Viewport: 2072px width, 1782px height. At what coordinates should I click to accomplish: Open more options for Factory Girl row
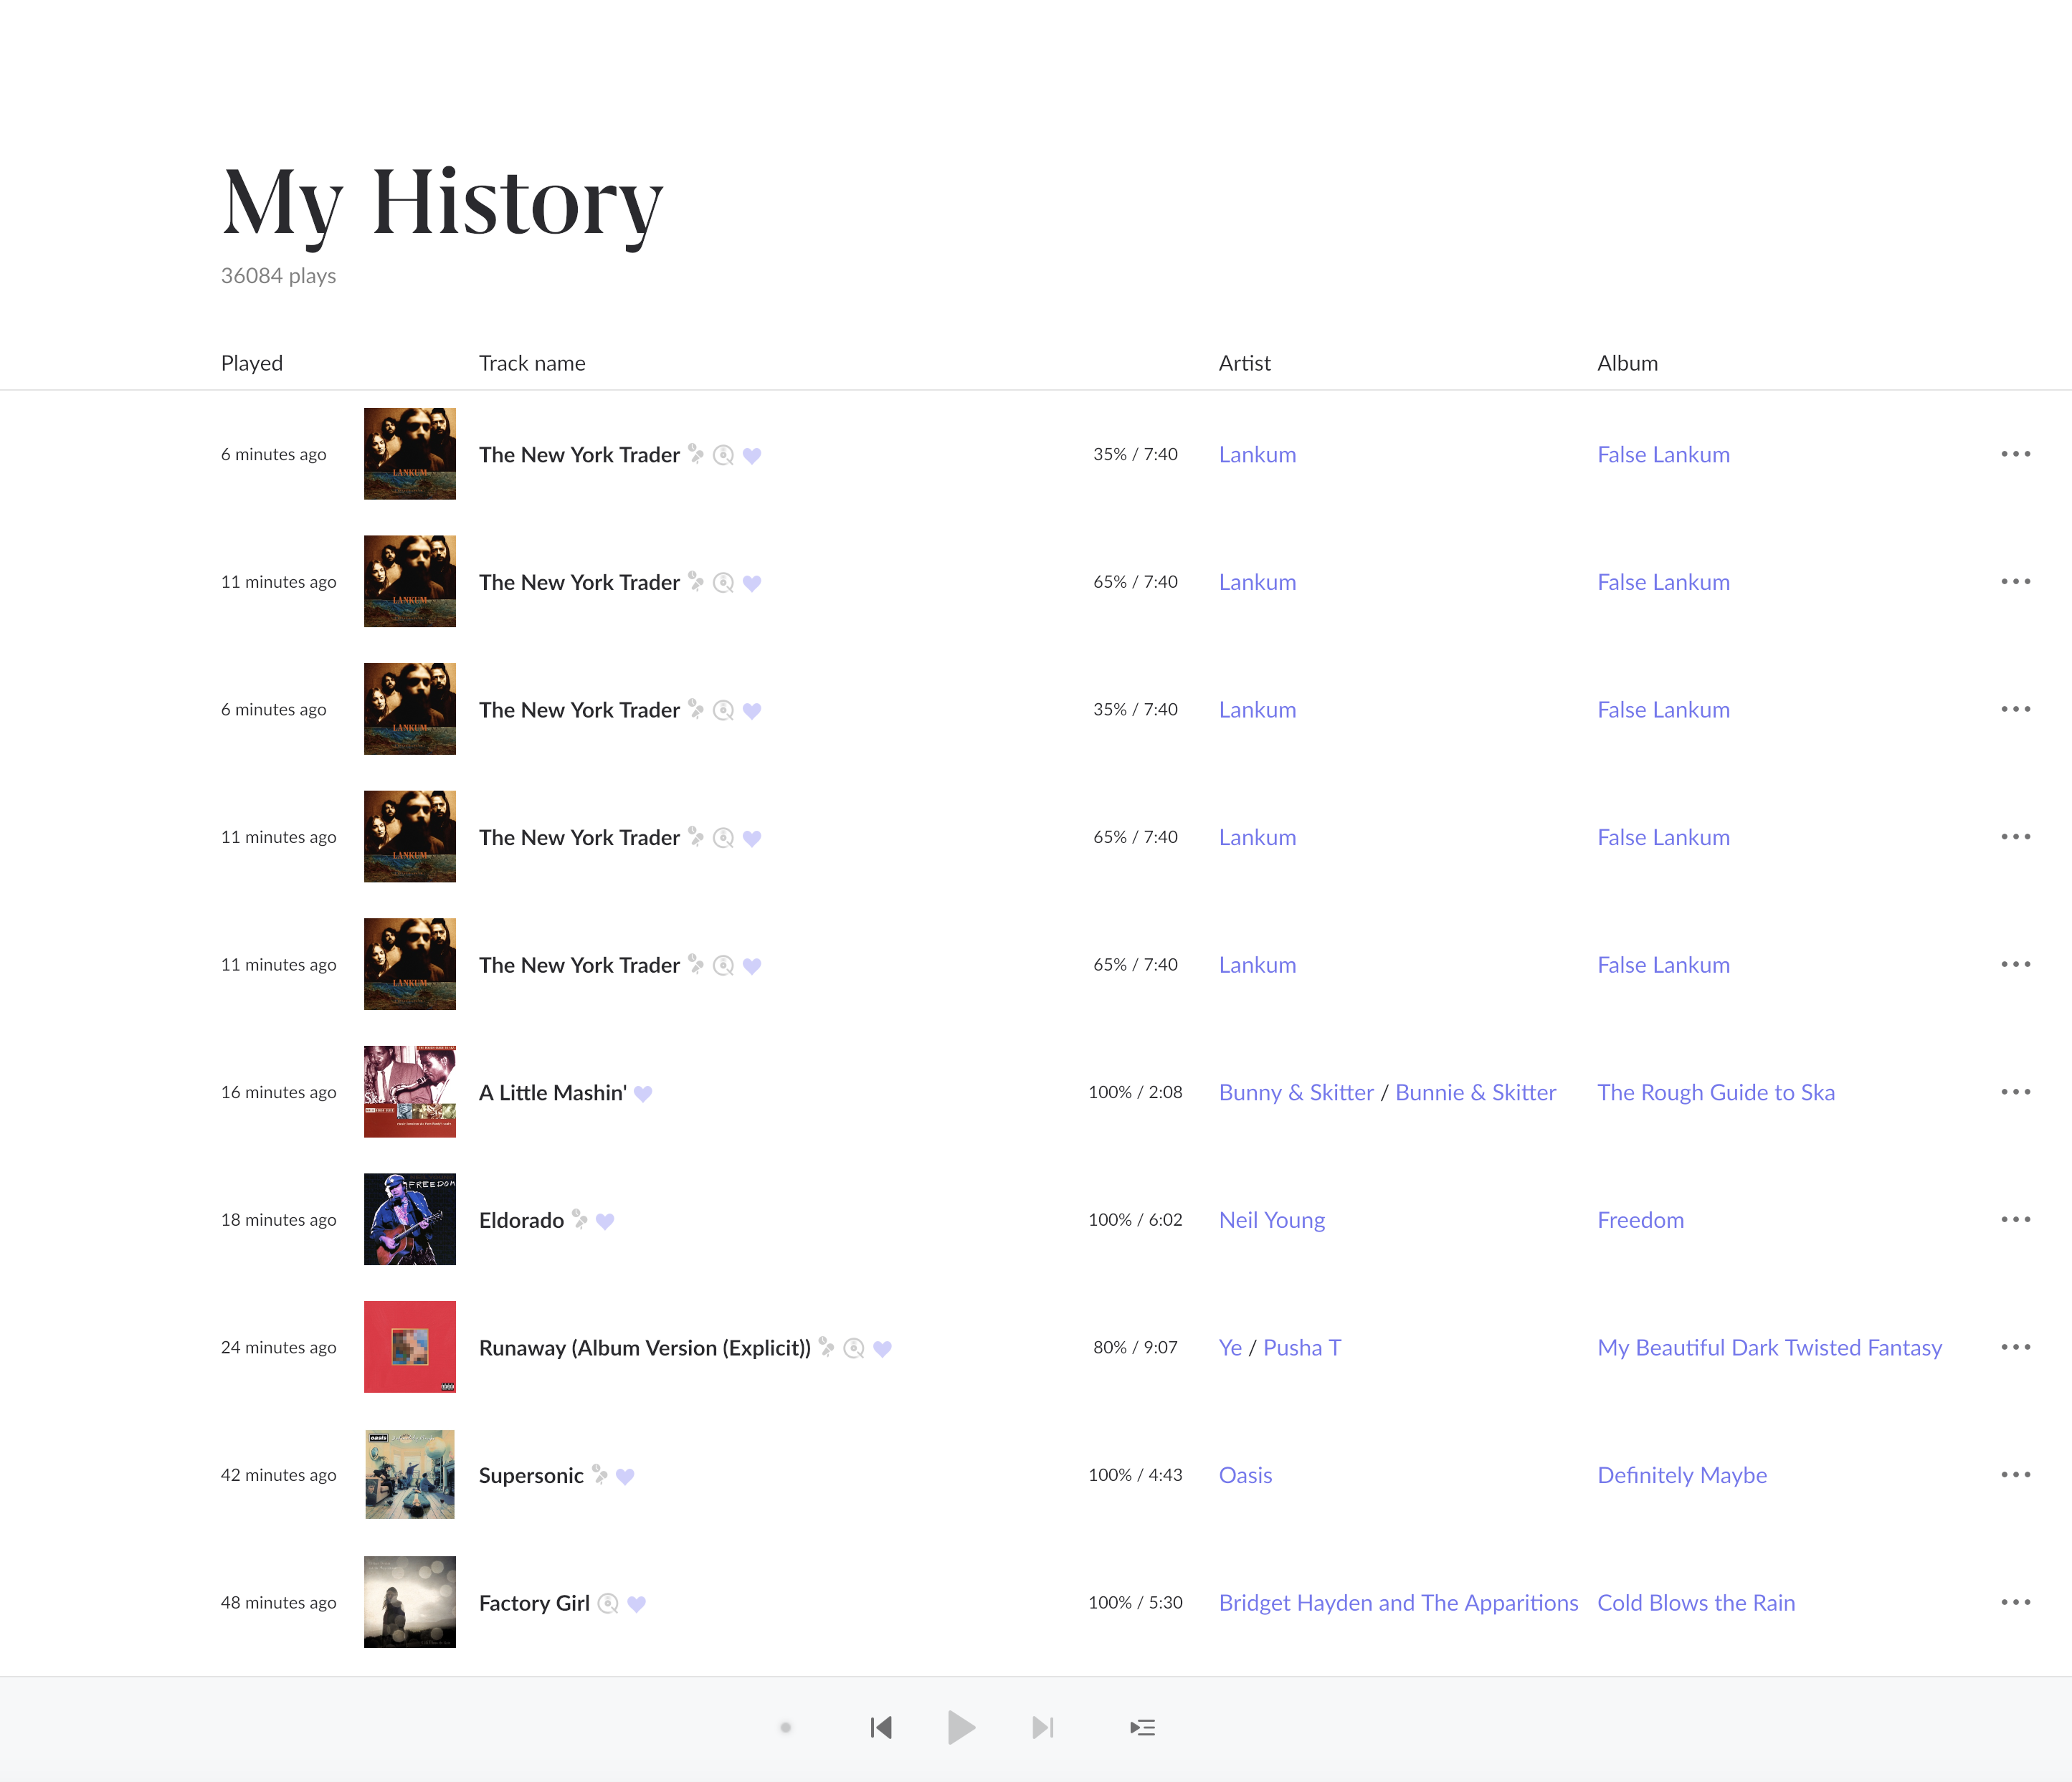click(x=2015, y=1603)
